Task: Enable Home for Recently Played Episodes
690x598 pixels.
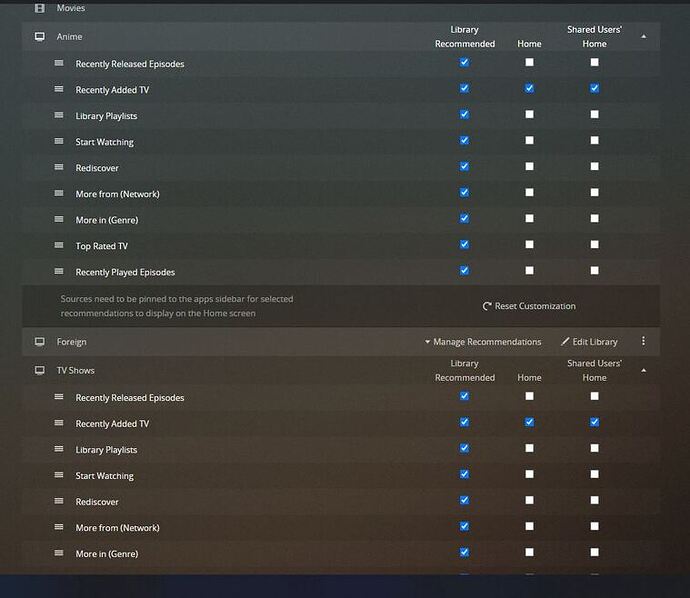Action: coord(529,271)
